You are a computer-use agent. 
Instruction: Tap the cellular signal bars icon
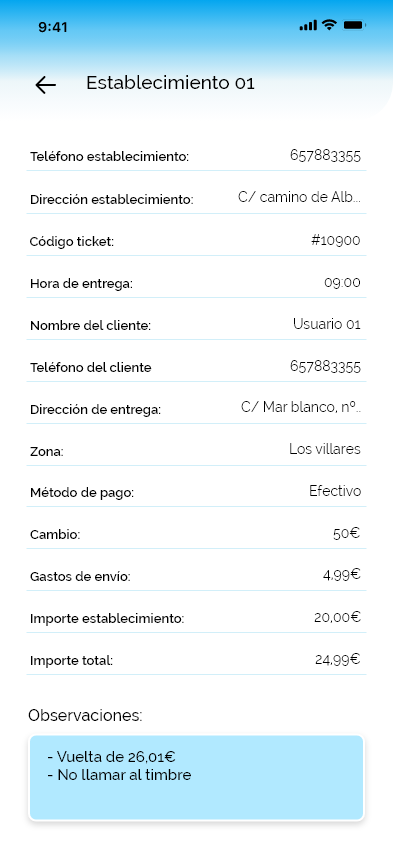click(x=308, y=26)
